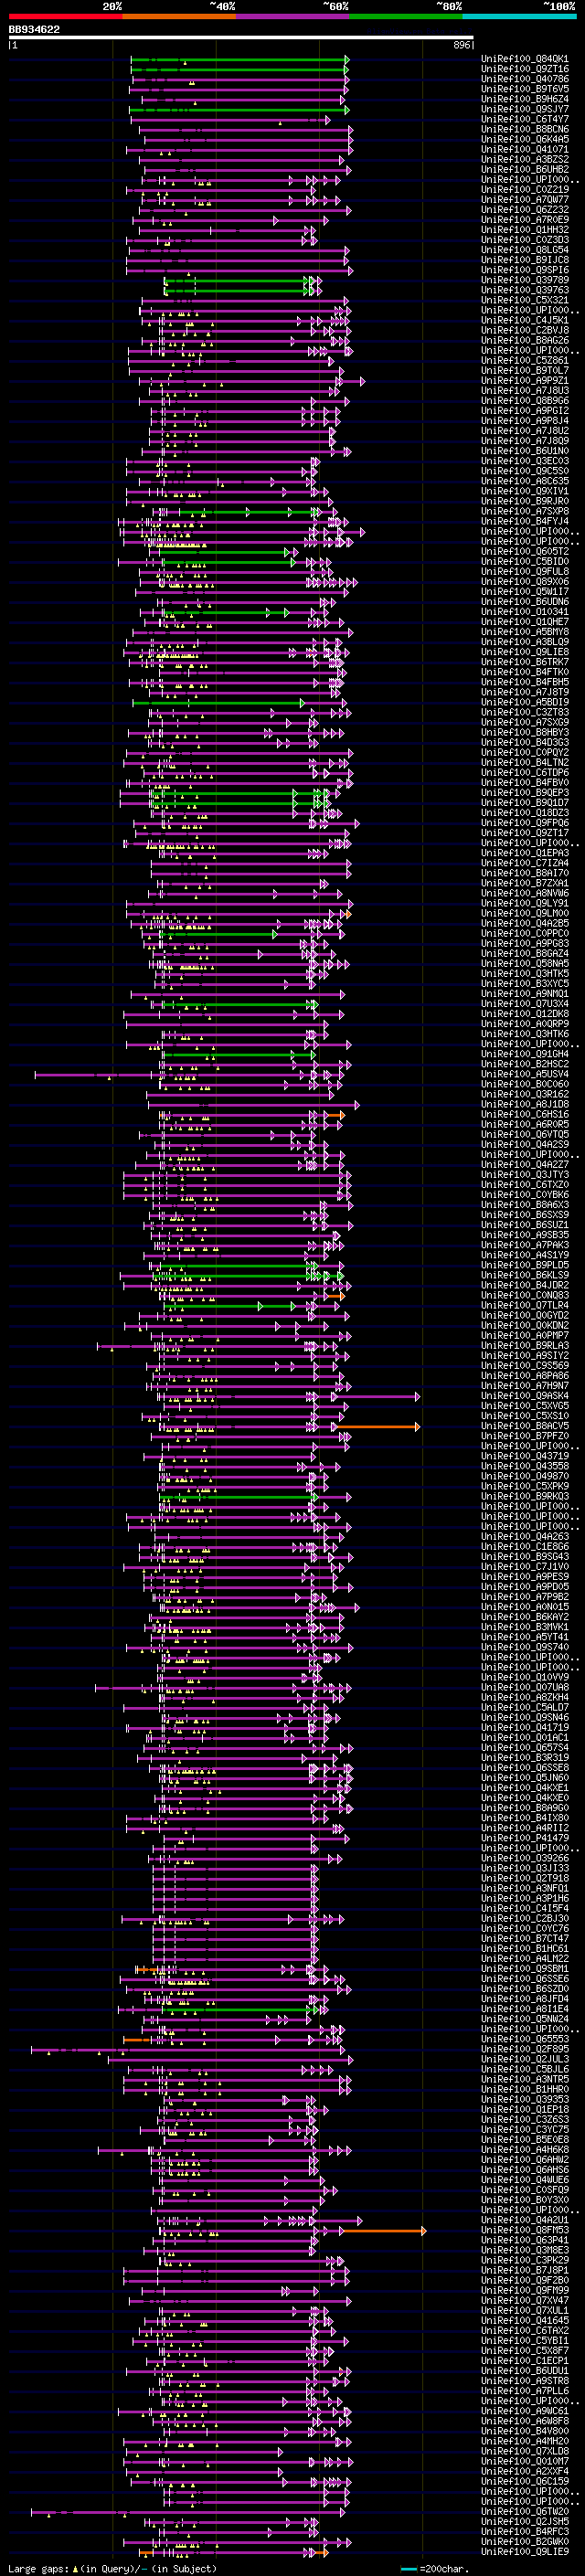Click the UniRef100_Q8LG54 label
The width and height of the screenshot is (585, 2576).
click(x=525, y=250)
